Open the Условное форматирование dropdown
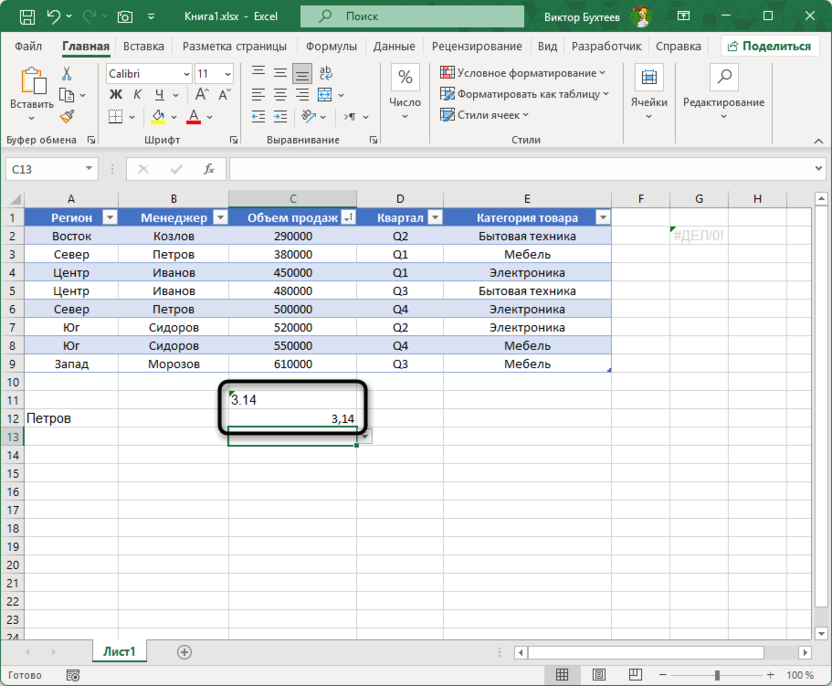The height and width of the screenshot is (686, 832). pyautogui.click(x=523, y=73)
